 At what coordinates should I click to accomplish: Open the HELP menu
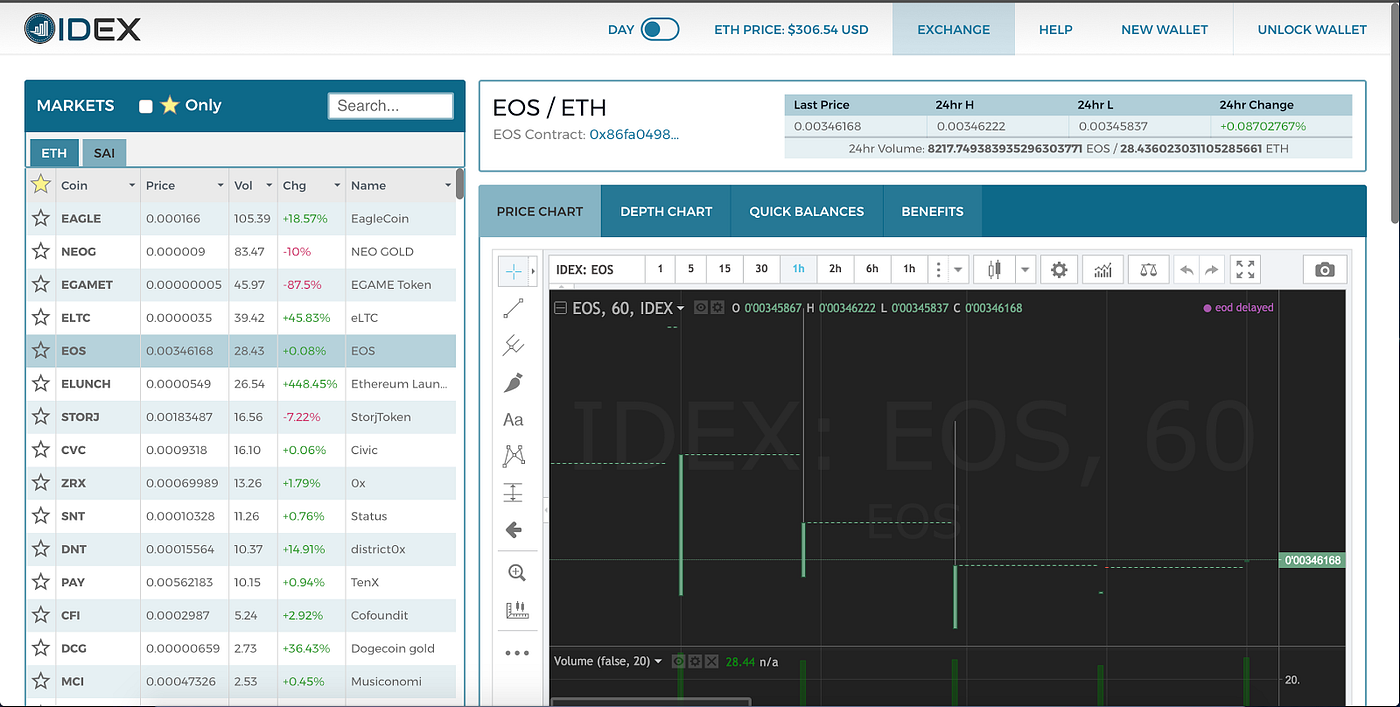tap(1056, 29)
